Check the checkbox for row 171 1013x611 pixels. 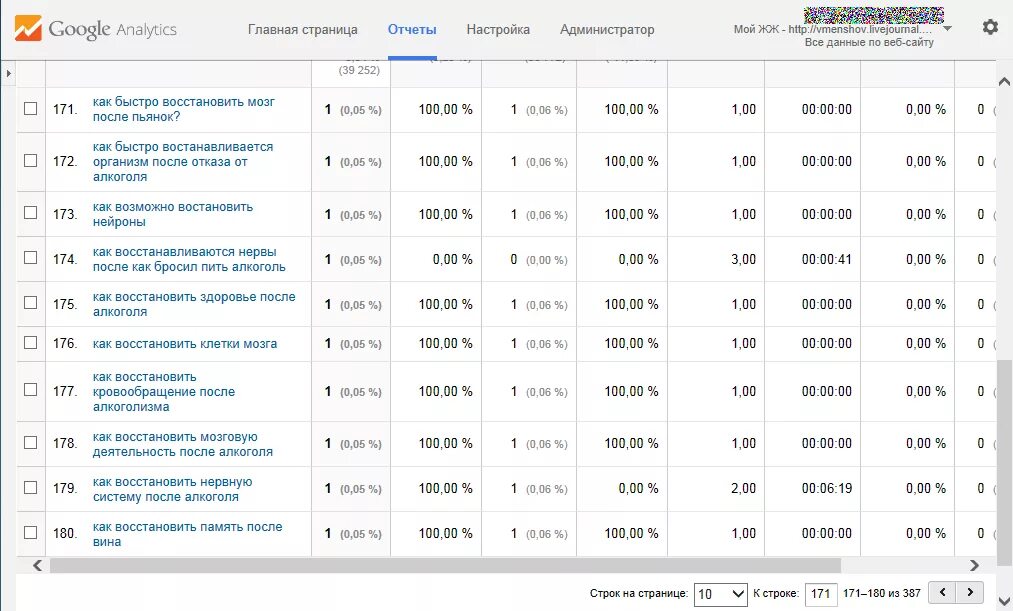click(30, 109)
